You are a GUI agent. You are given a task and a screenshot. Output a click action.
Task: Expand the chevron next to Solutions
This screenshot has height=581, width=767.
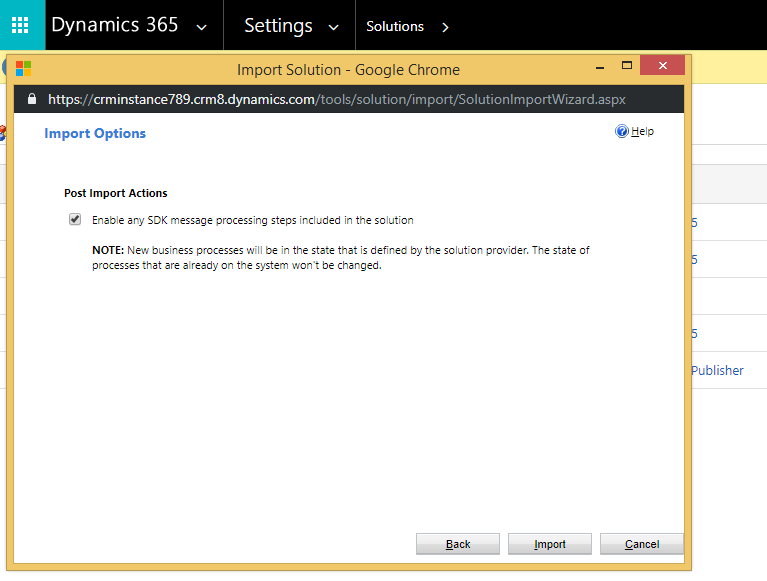tap(445, 27)
